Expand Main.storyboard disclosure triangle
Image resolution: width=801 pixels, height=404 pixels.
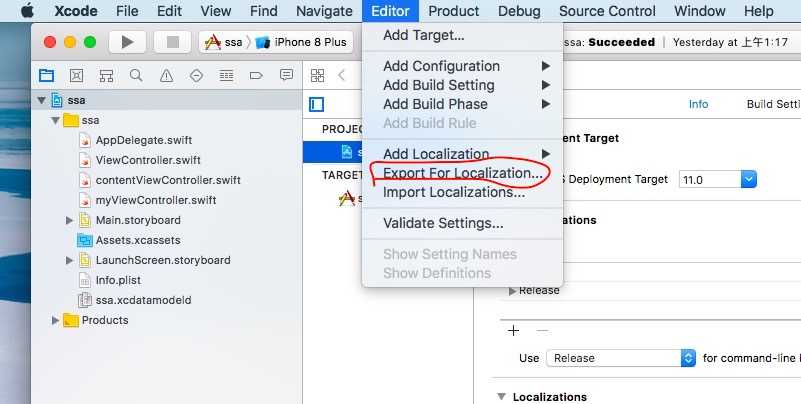[x=69, y=220]
